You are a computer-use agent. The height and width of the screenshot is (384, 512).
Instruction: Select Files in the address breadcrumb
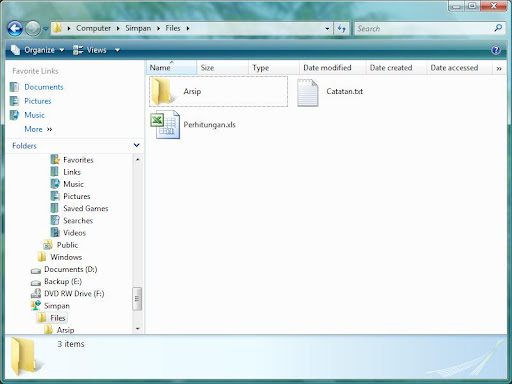[173, 28]
